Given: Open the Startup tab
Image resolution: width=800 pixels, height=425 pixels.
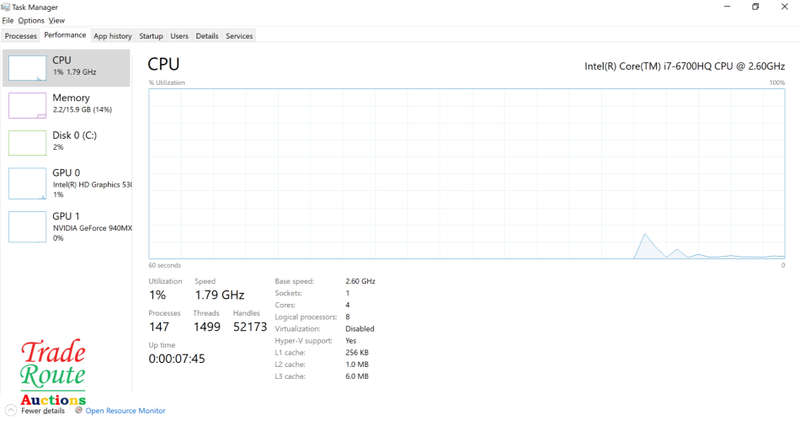Looking at the screenshot, I should pyautogui.click(x=151, y=36).
